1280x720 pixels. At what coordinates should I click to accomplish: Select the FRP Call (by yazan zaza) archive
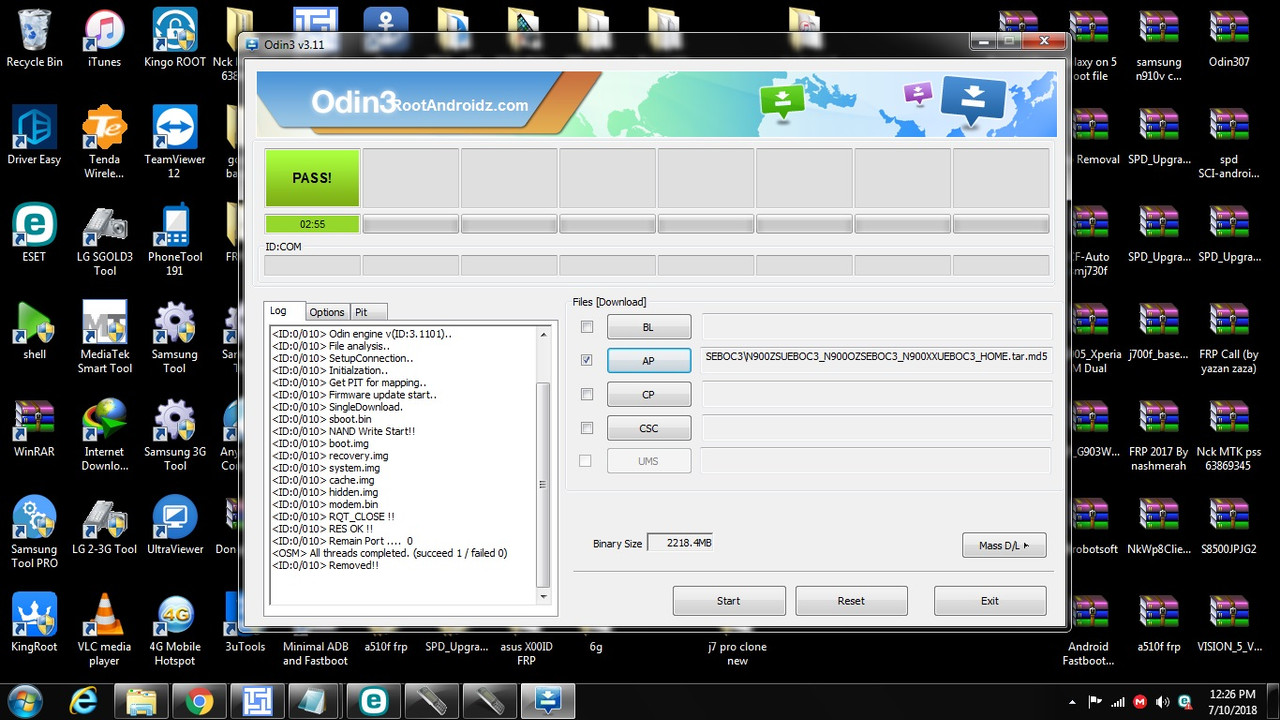click(1229, 337)
